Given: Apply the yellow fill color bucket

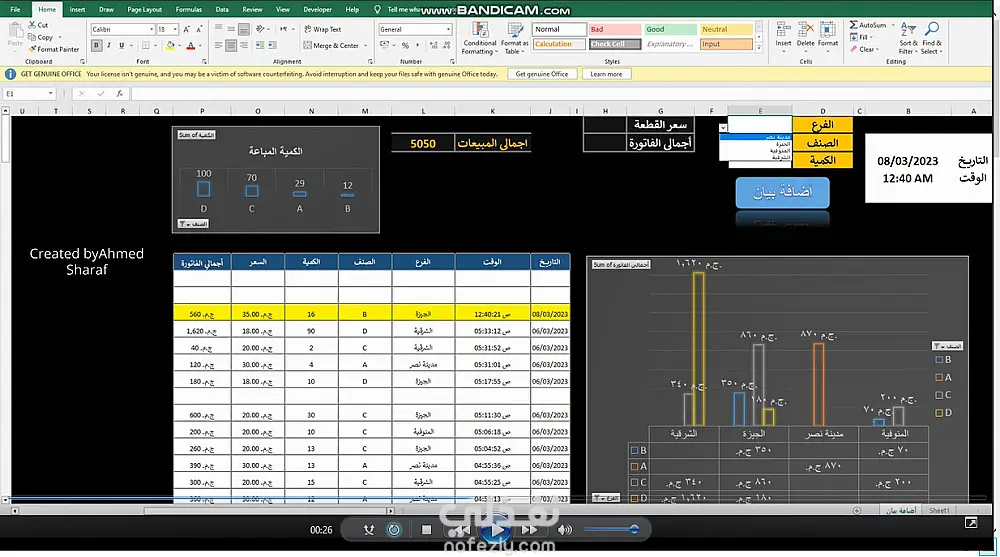Looking at the screenshot, I should [170, 45].
